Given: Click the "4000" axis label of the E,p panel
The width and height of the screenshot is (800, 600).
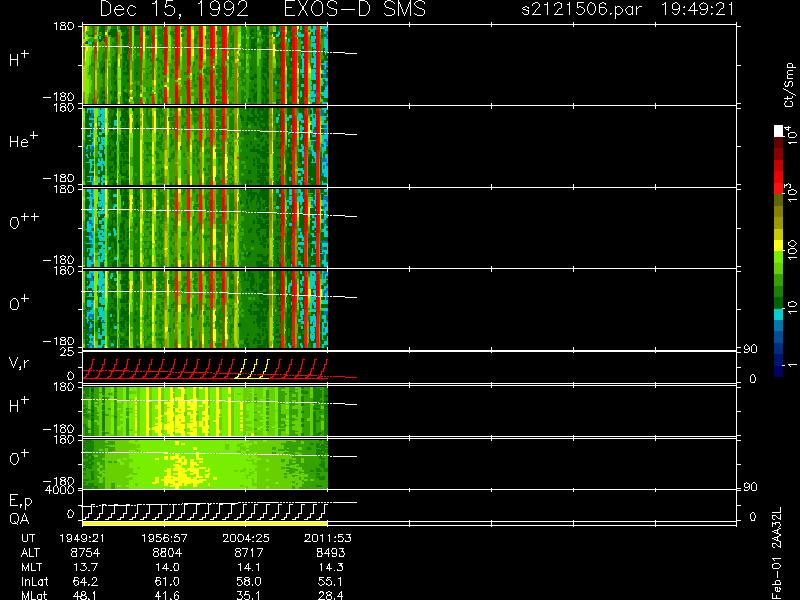Looking at the screenshot, I should pos(59,490).
